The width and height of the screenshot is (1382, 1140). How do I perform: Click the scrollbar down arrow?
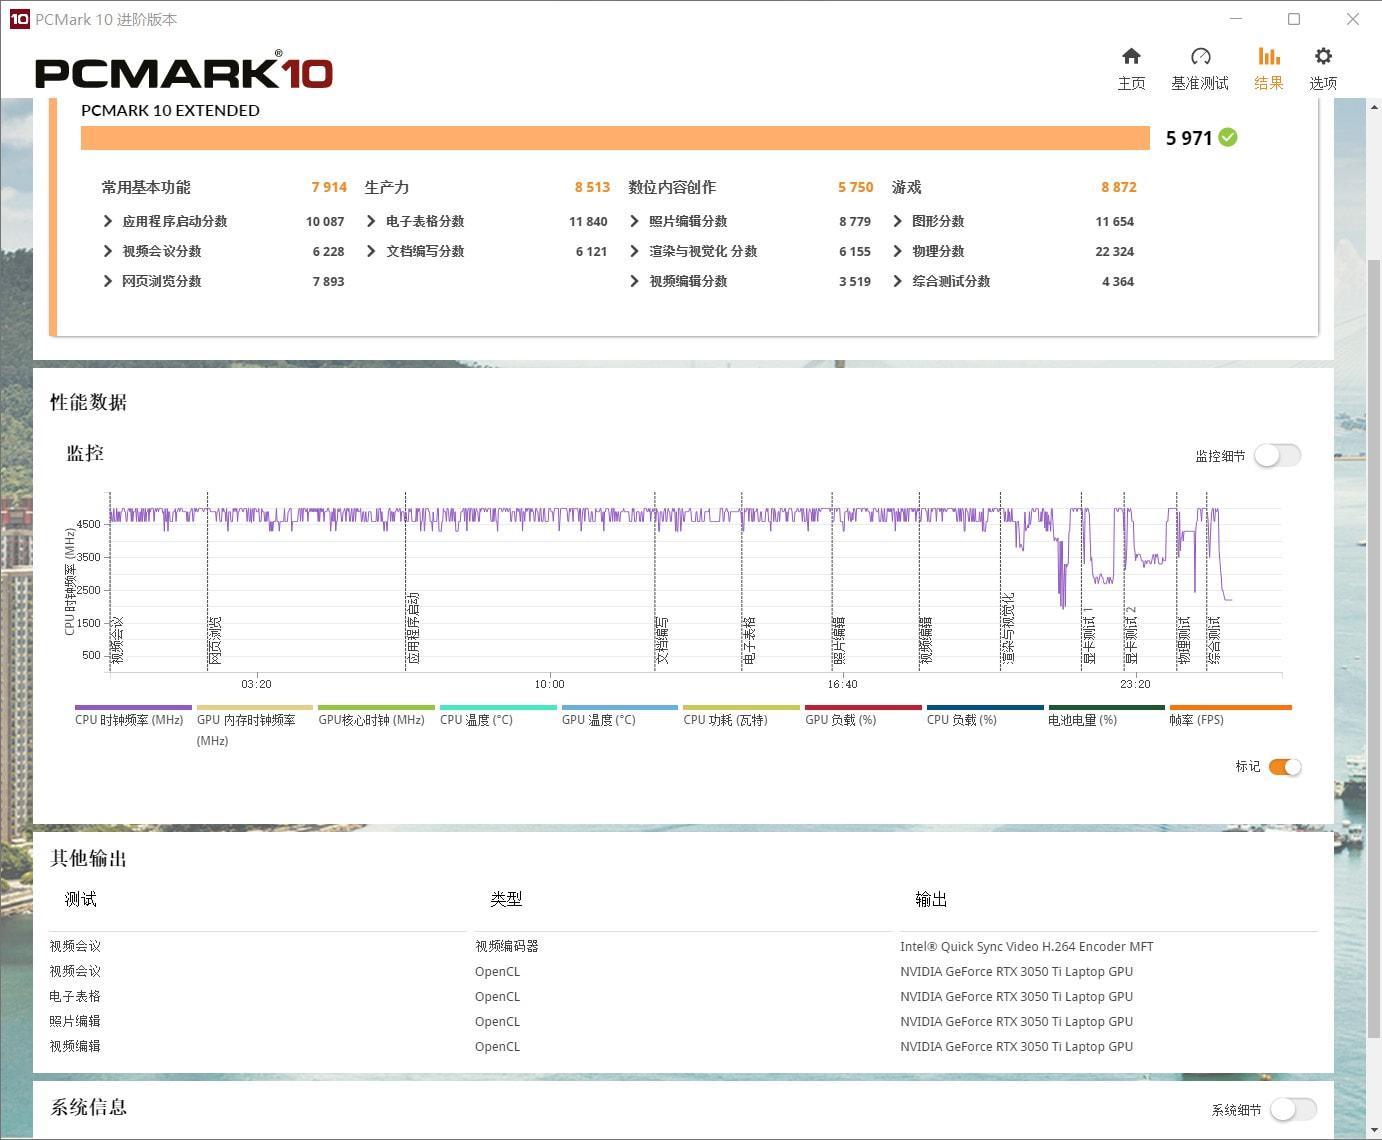click(x=1374, y=1131)
